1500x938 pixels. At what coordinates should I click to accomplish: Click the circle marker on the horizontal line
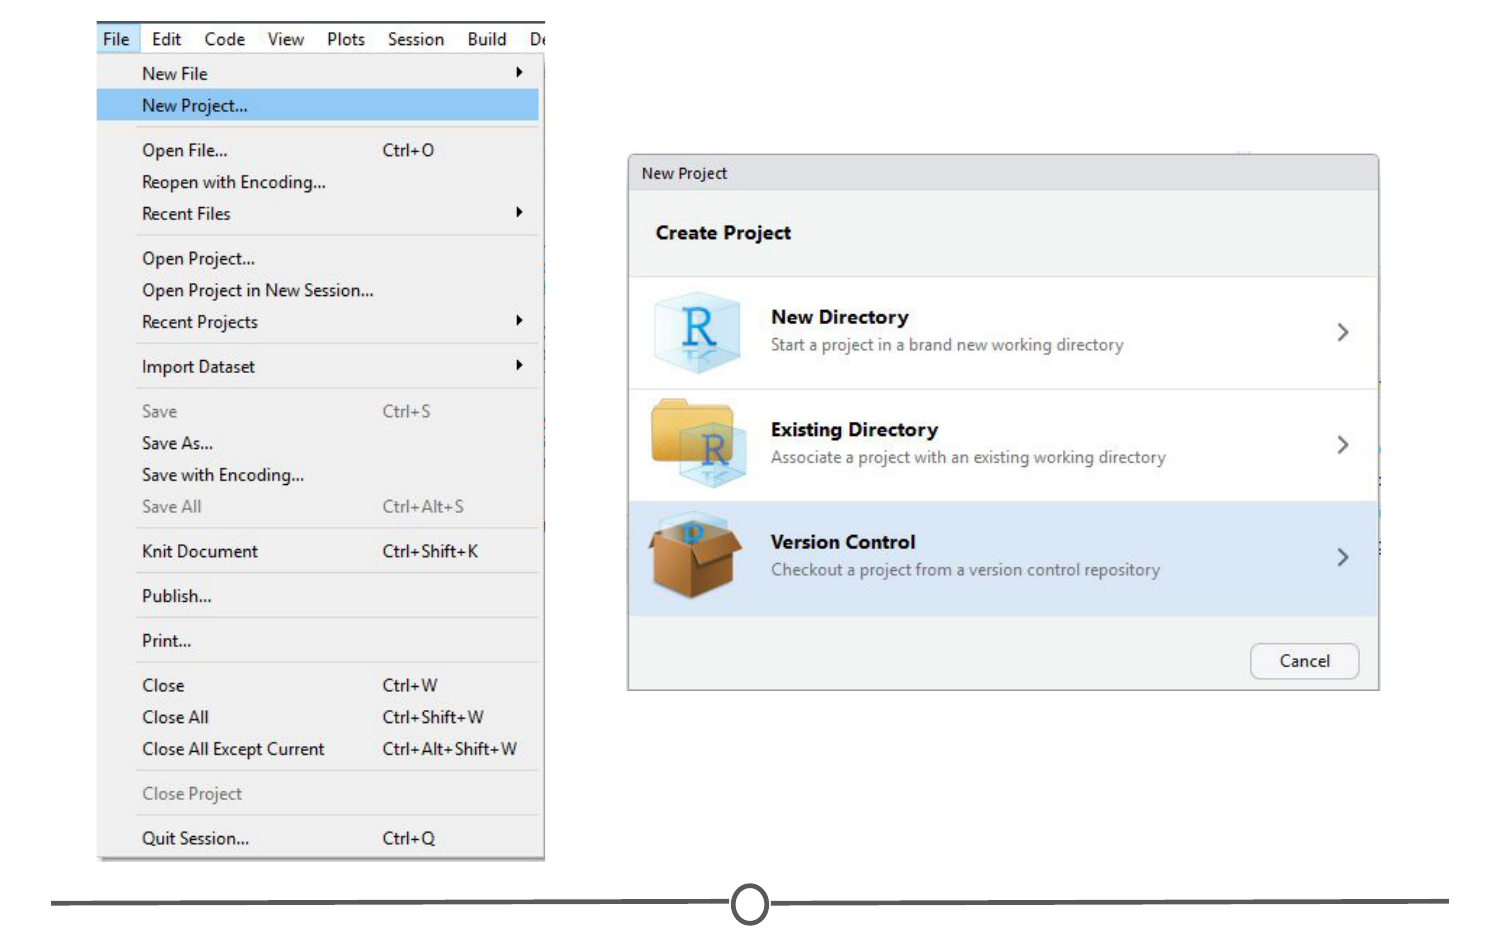(x=750, y=903)
